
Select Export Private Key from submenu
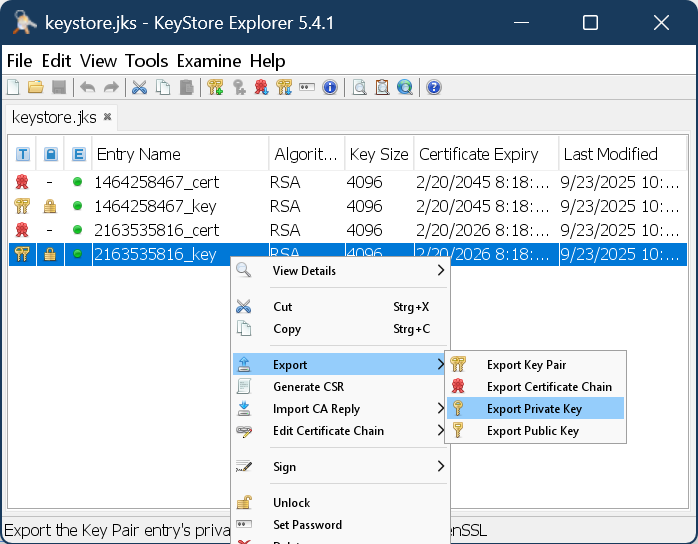pyautogui.click(x=534, y=409)
